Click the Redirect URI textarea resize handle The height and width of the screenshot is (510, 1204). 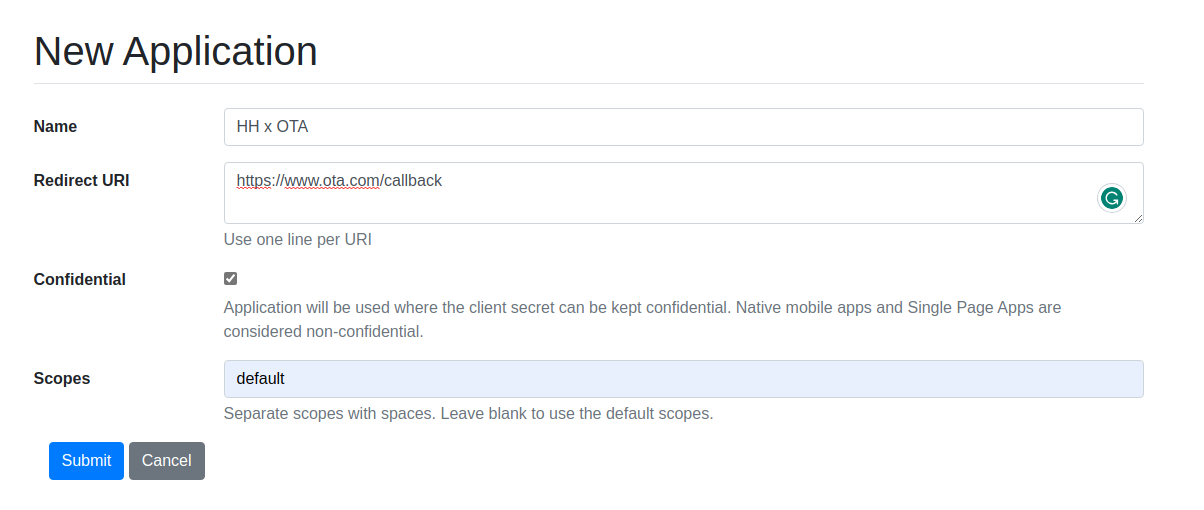point(1138,218)
